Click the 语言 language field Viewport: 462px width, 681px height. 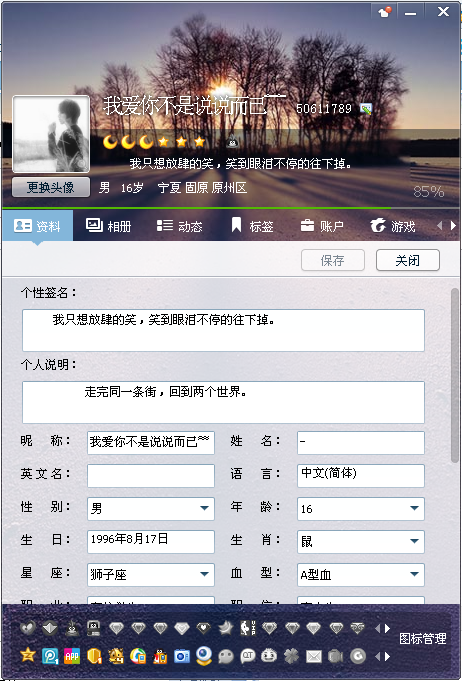point(361,476)
